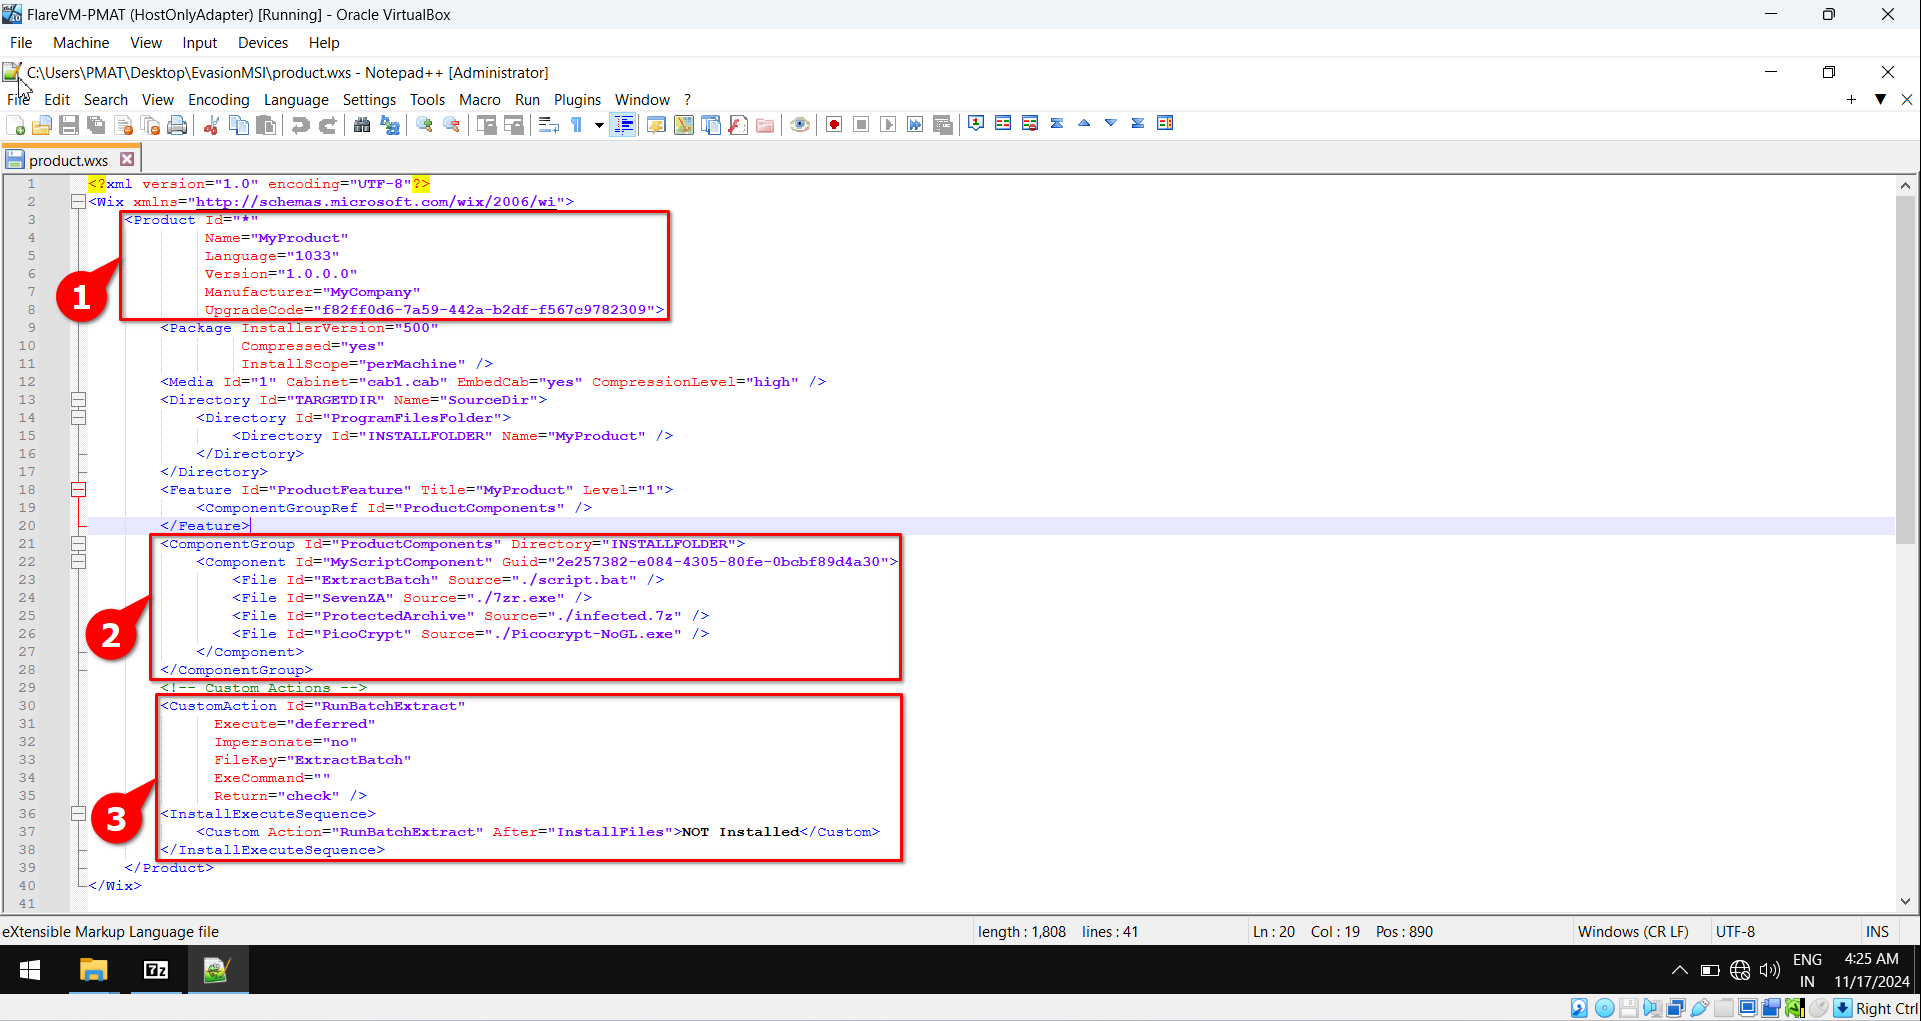Show hidden tray icons chevron

point(1679,970)
